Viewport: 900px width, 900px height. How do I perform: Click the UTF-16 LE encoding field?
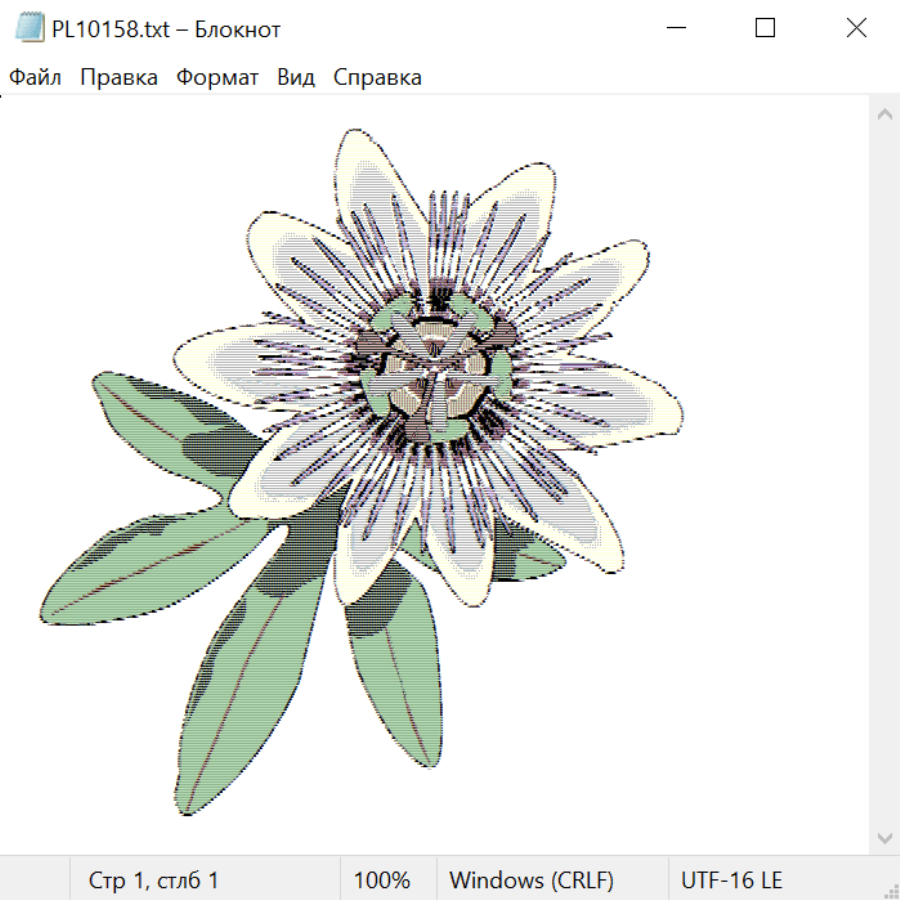click(731, 881)
